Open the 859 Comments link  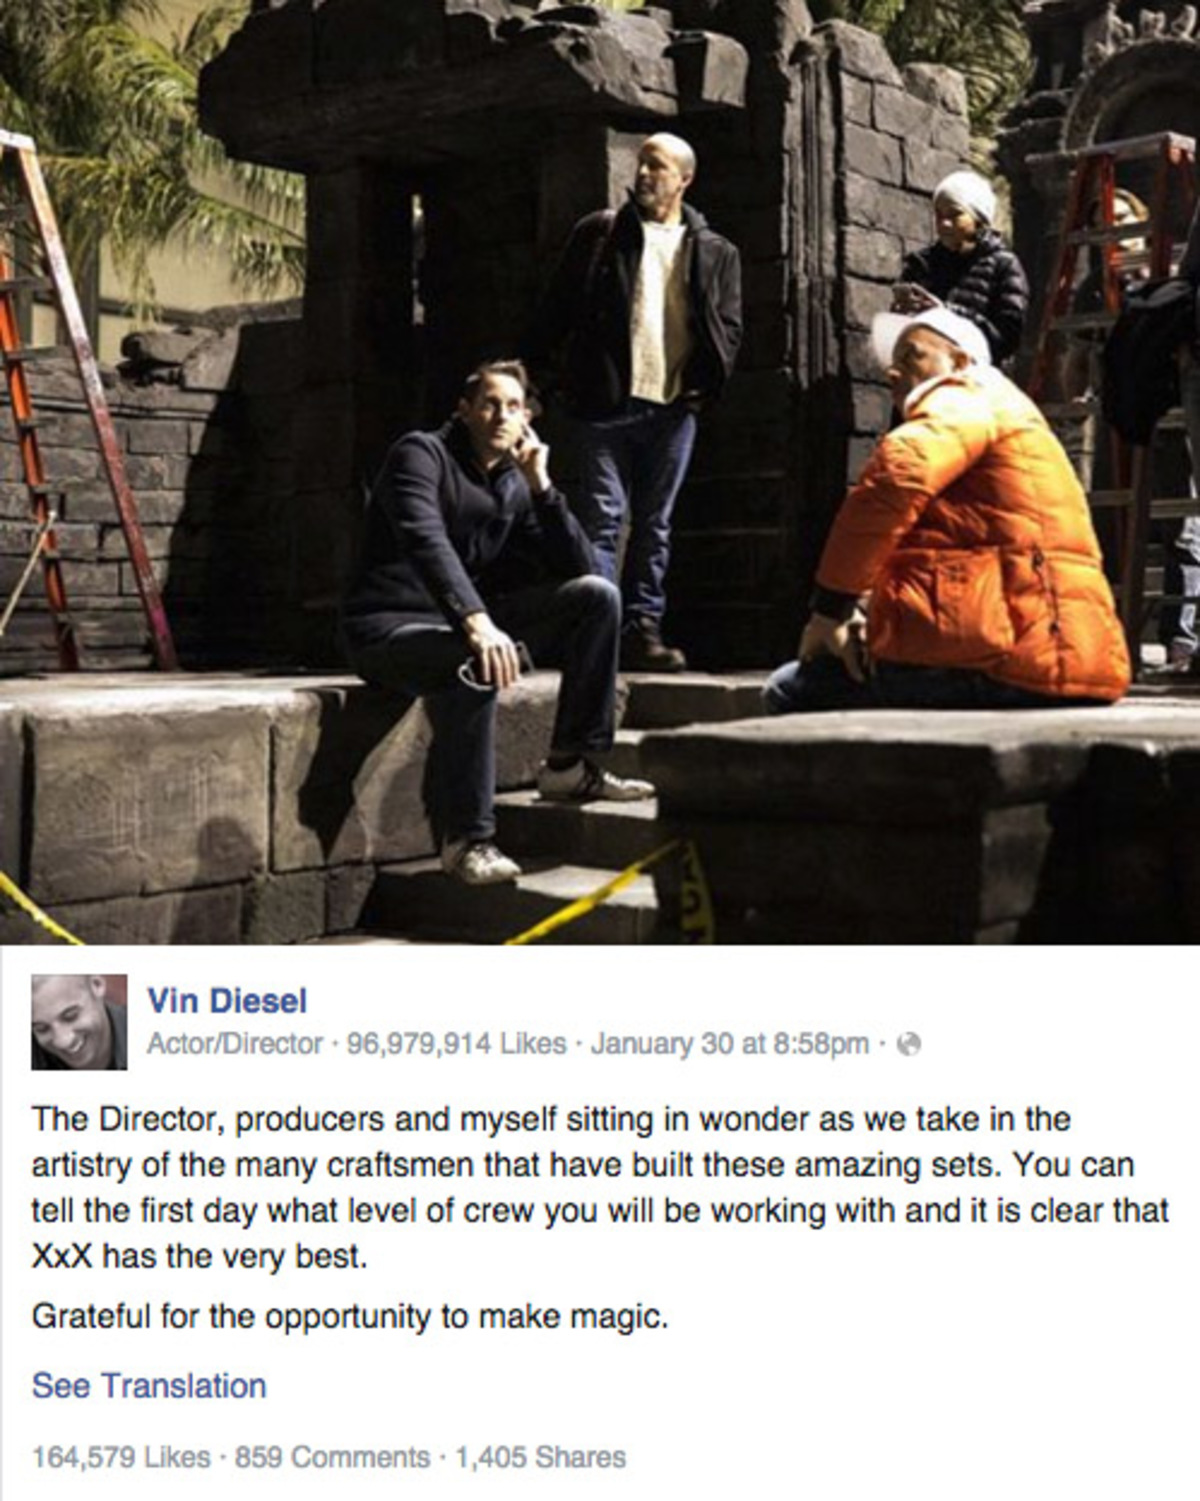coord(332,1457)
